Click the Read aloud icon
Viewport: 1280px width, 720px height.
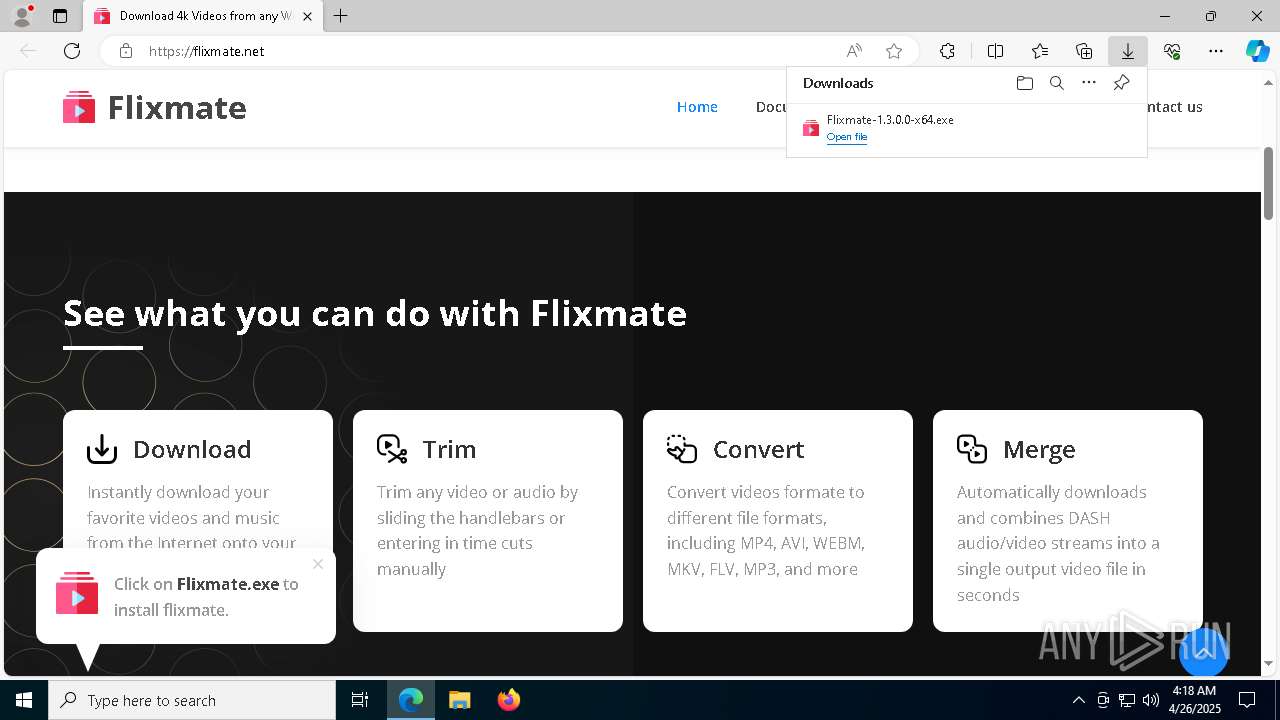pos(854,51)
